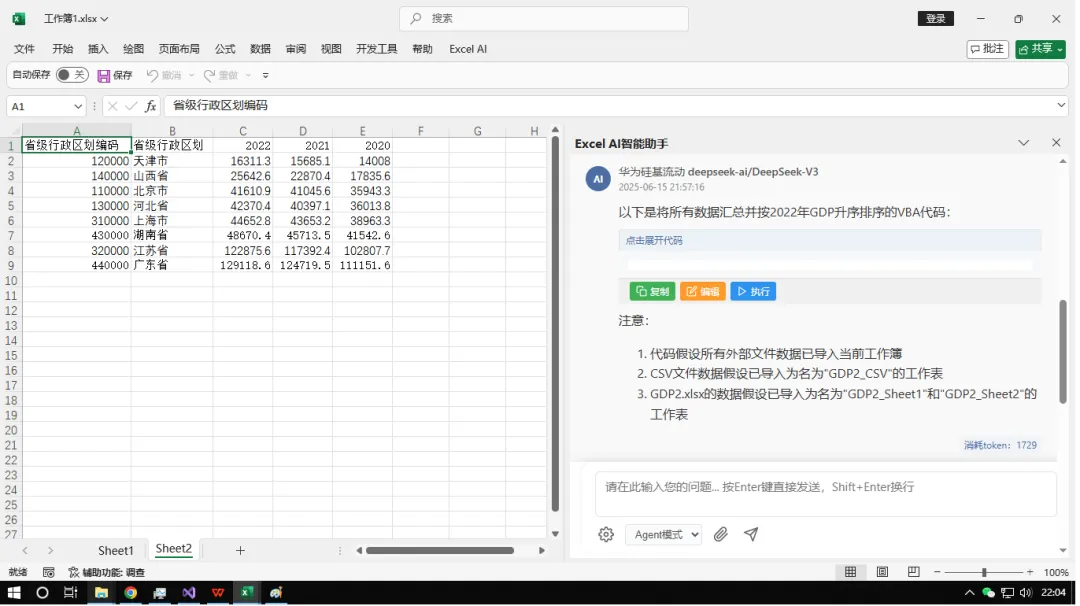Click the Undo arrow icon

152,75
